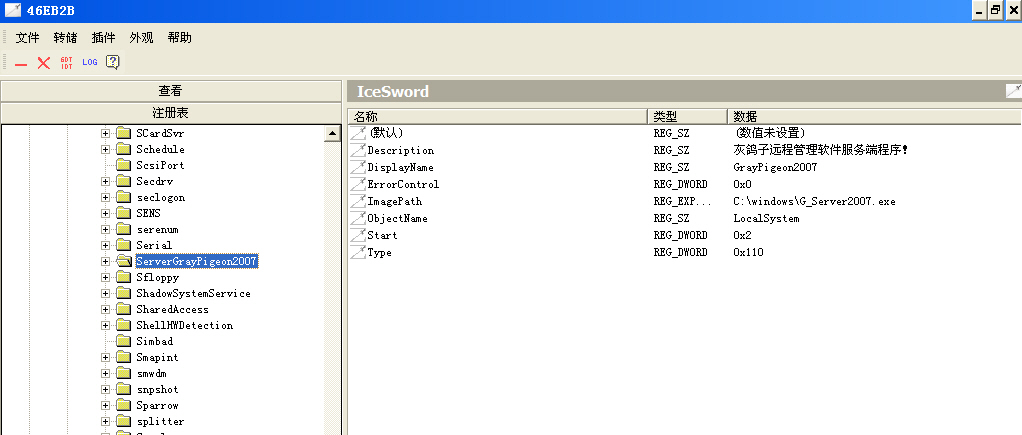
Task: Expand the SCardSvr tree node
Action: click(105, 134)
